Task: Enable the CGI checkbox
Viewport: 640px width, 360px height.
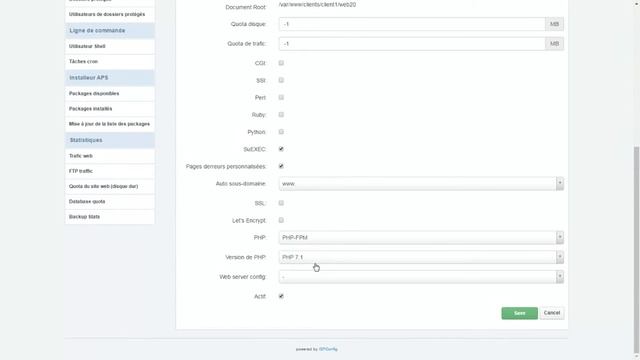Action: tap(281, 63)
